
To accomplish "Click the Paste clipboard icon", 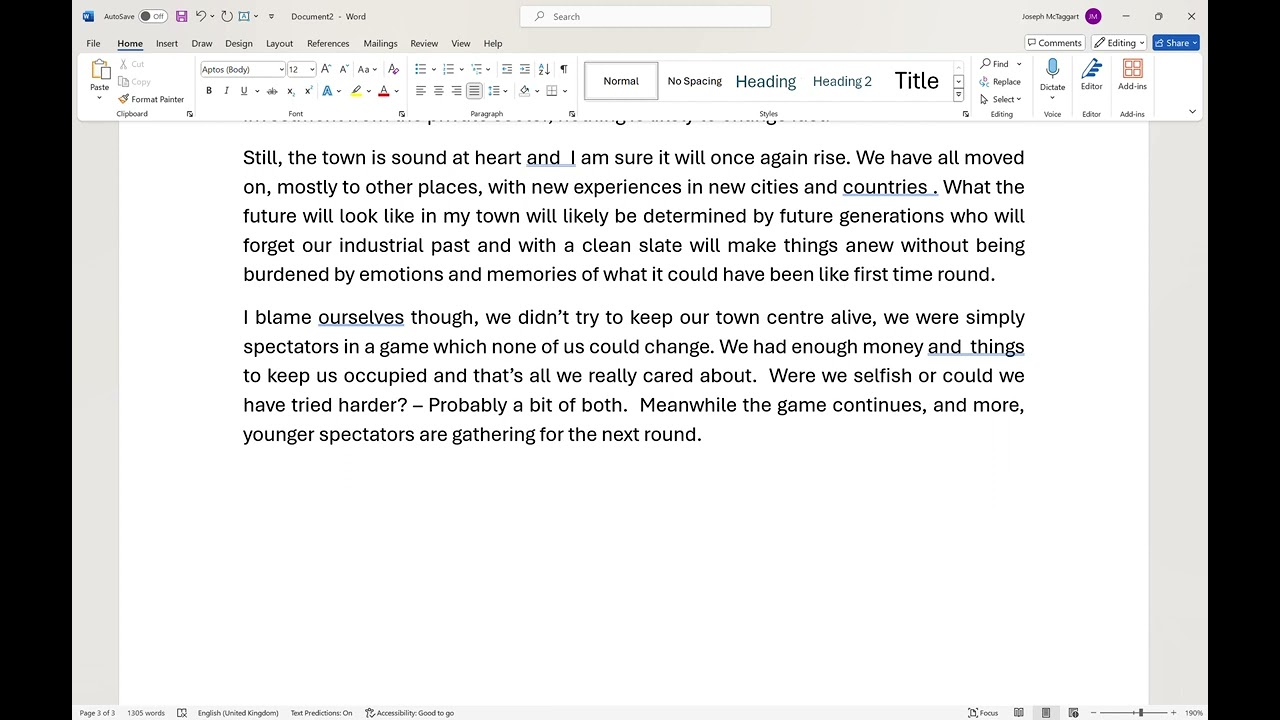I will [100, 69].
